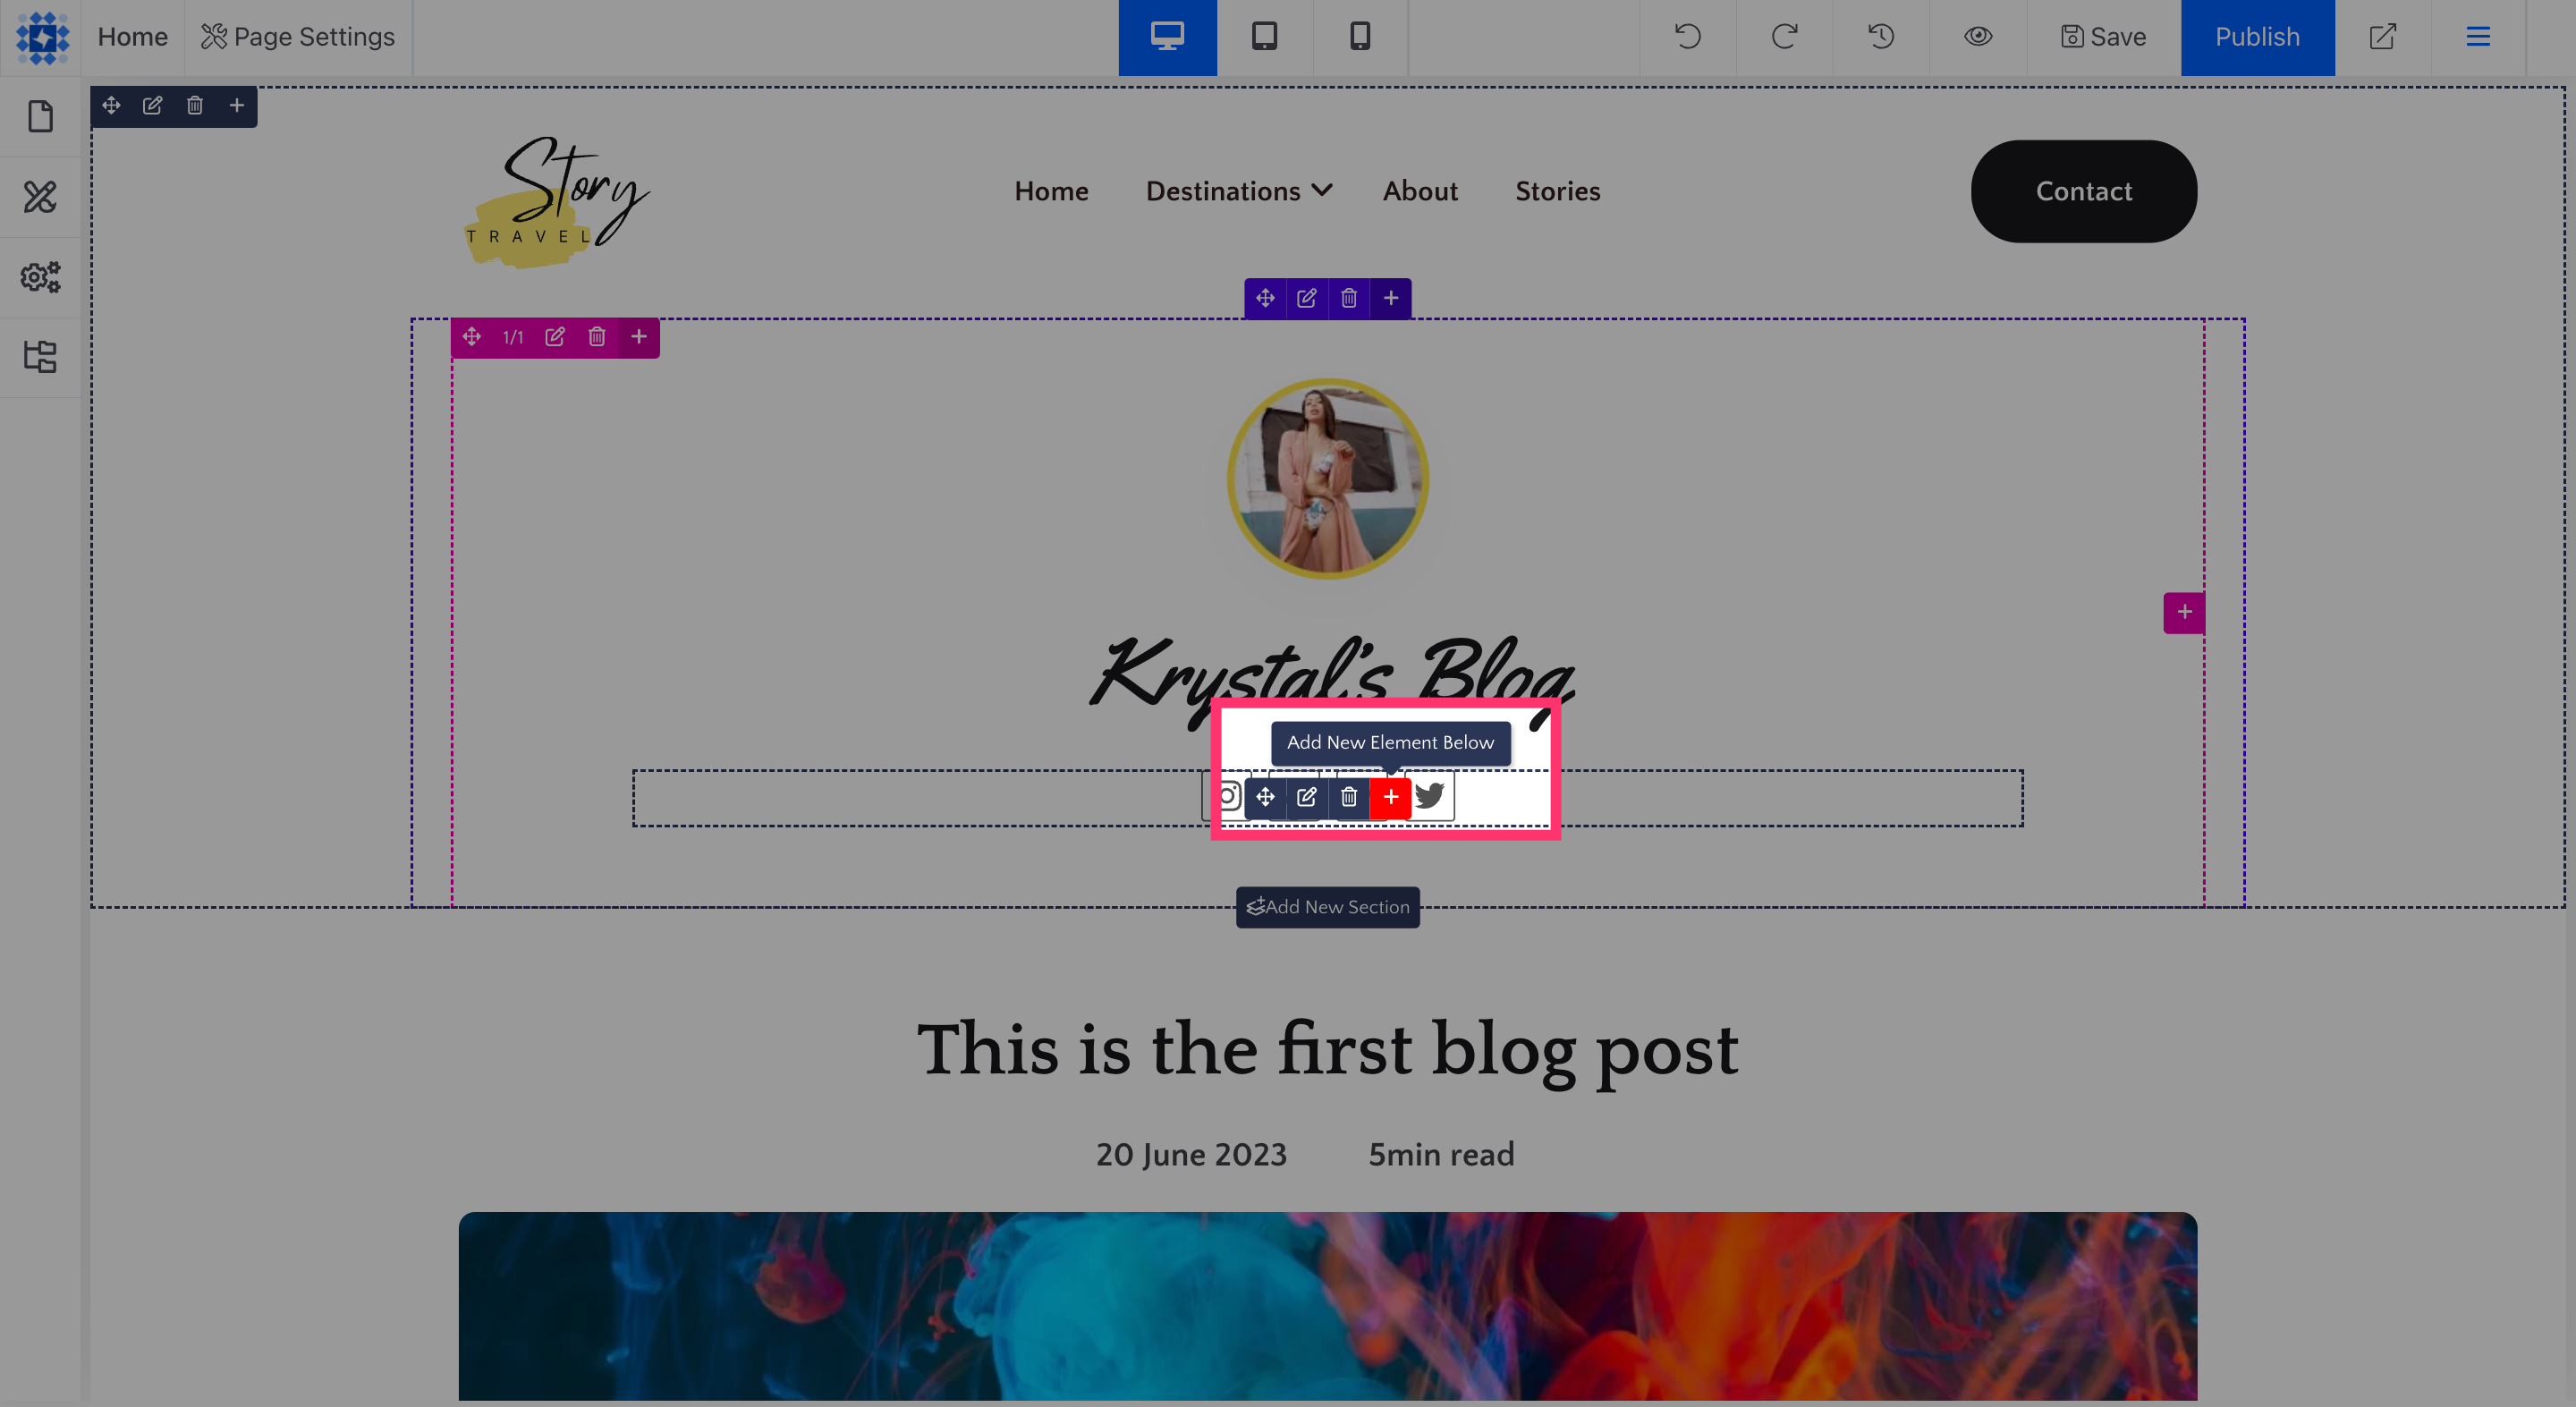Click the move/drag element icon

tap(1265, 797)
